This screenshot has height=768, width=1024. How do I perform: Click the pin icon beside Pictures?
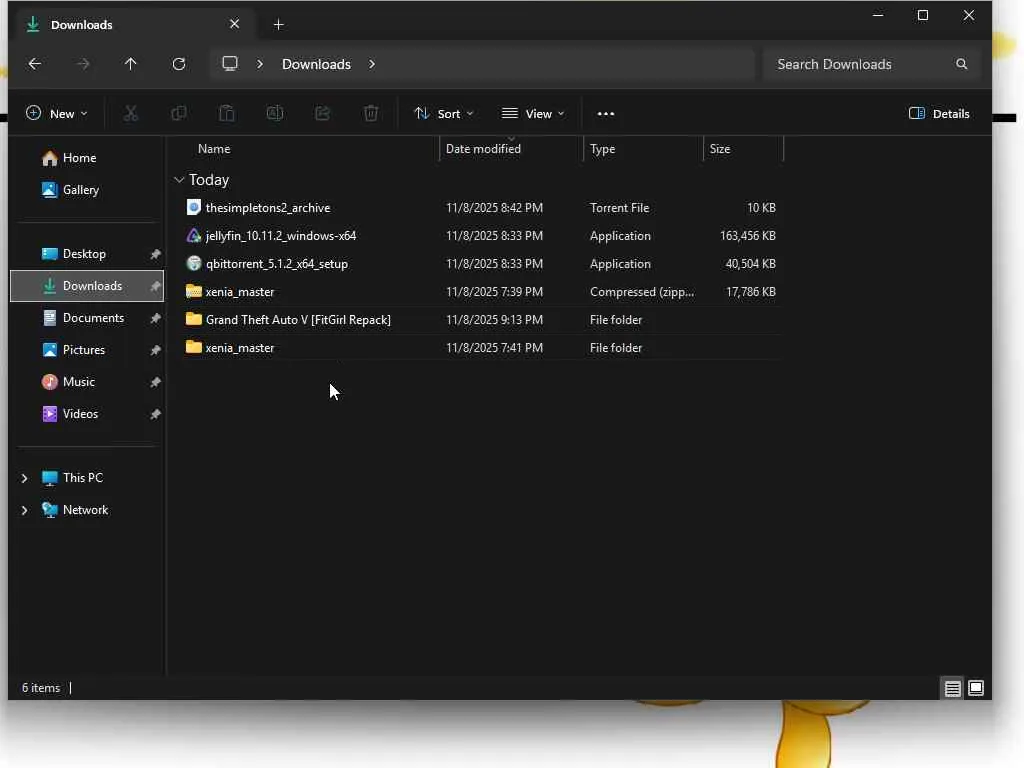point(155,350)
